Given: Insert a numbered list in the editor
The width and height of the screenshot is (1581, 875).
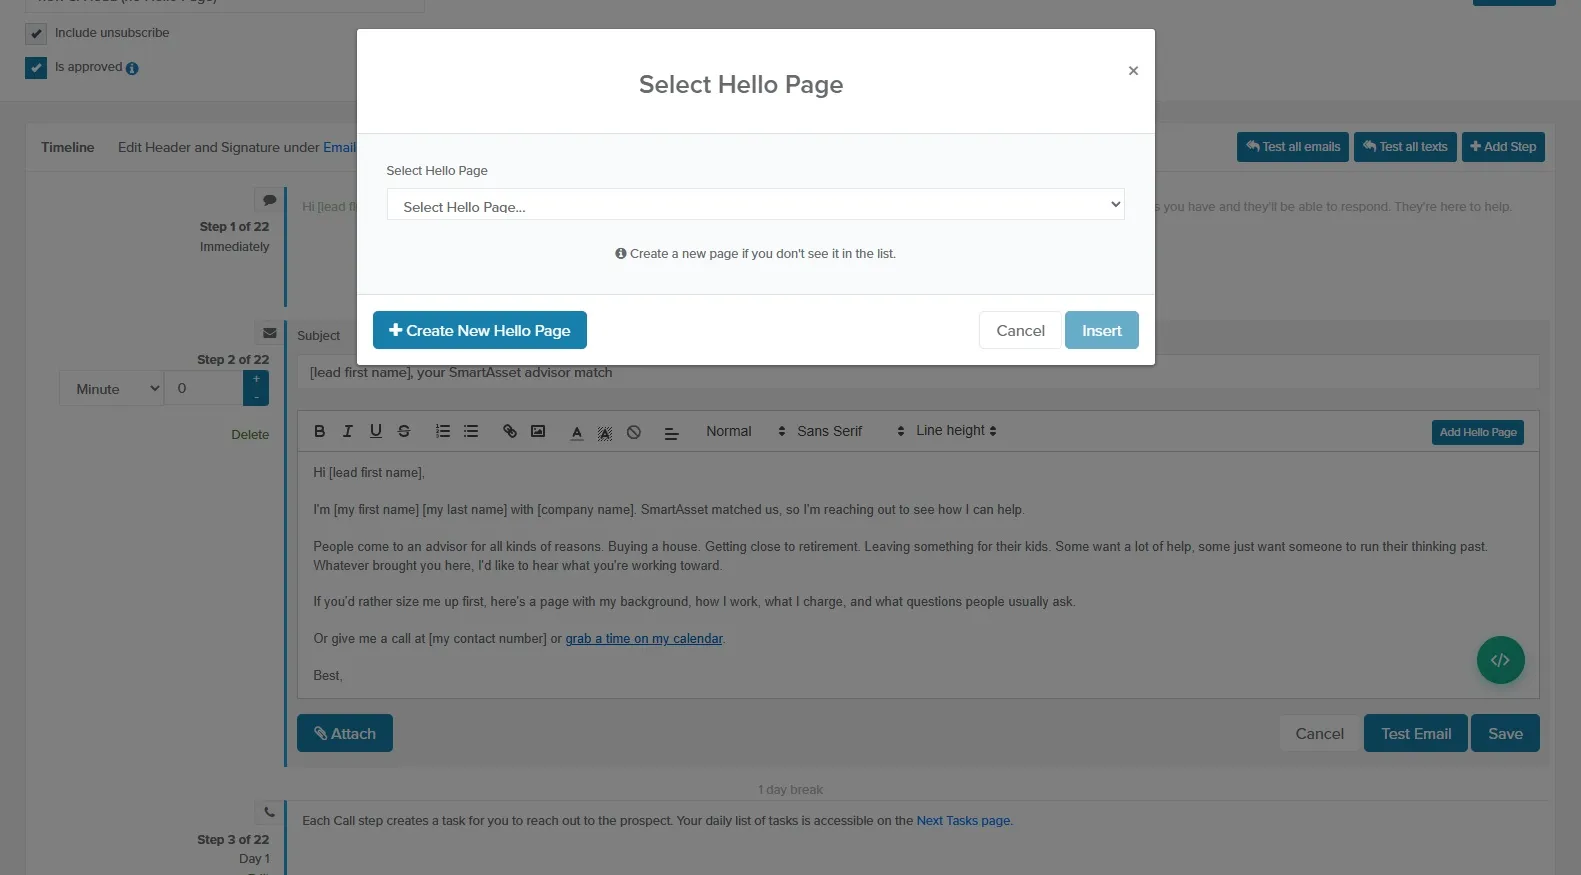Looking at the screenshot, I should coord(443,431).
